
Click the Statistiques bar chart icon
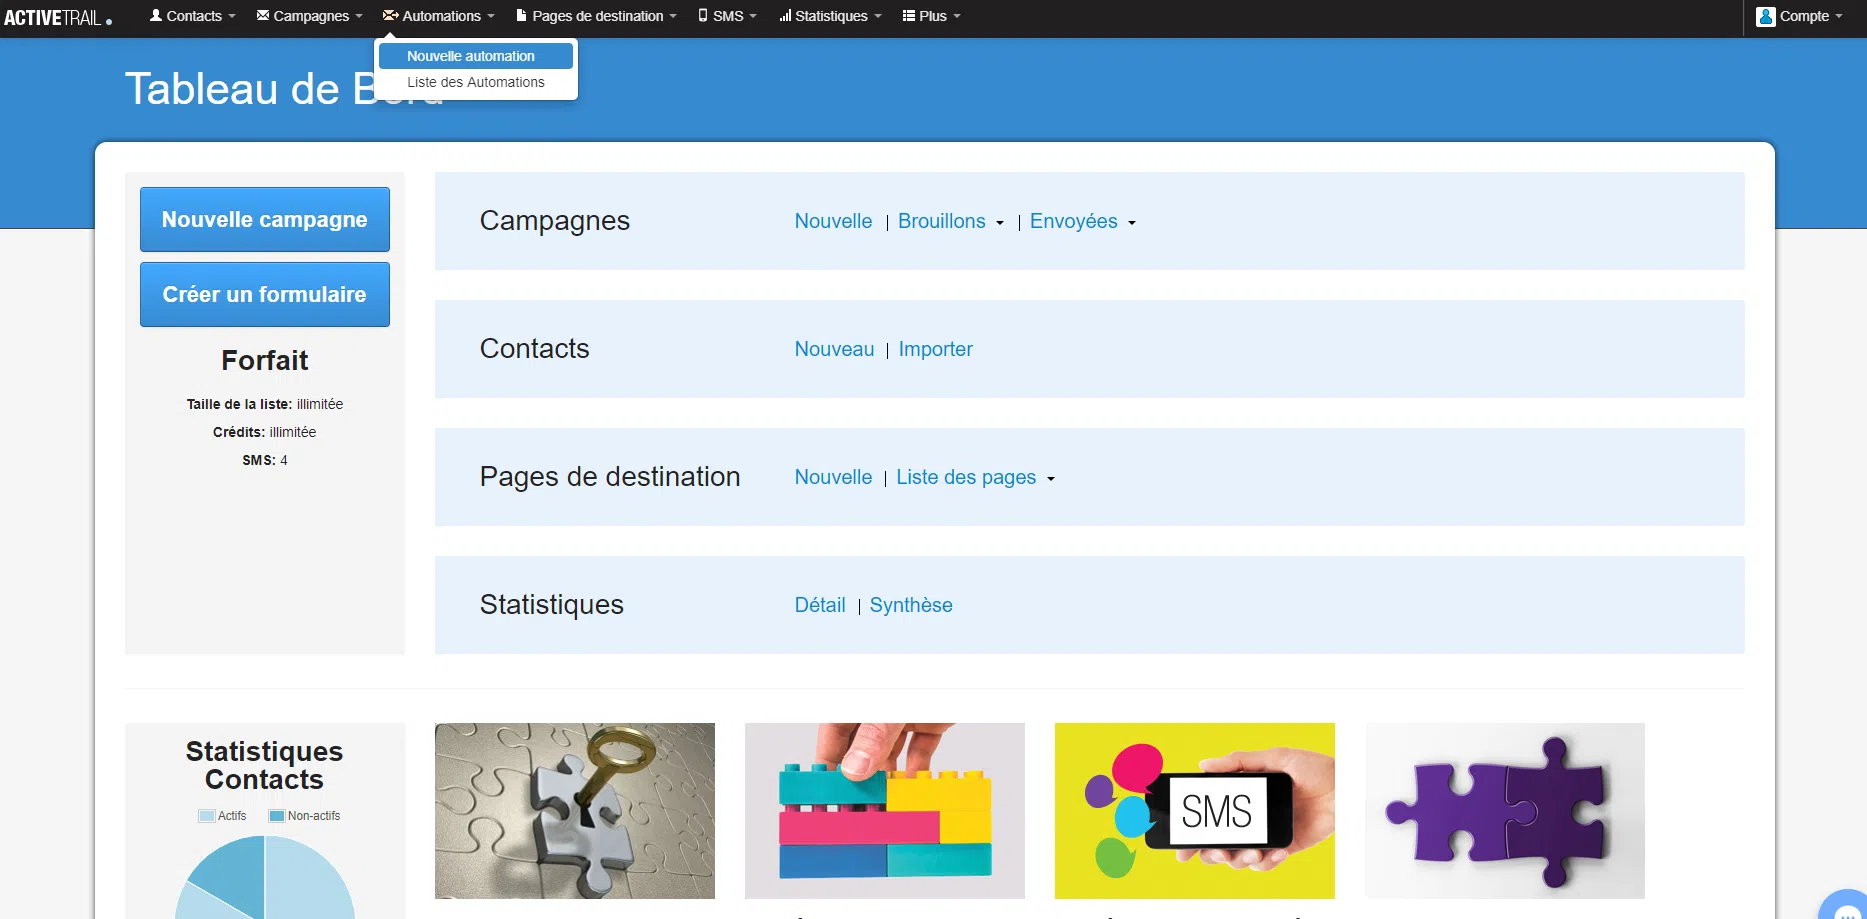click(x=785, y=15)
